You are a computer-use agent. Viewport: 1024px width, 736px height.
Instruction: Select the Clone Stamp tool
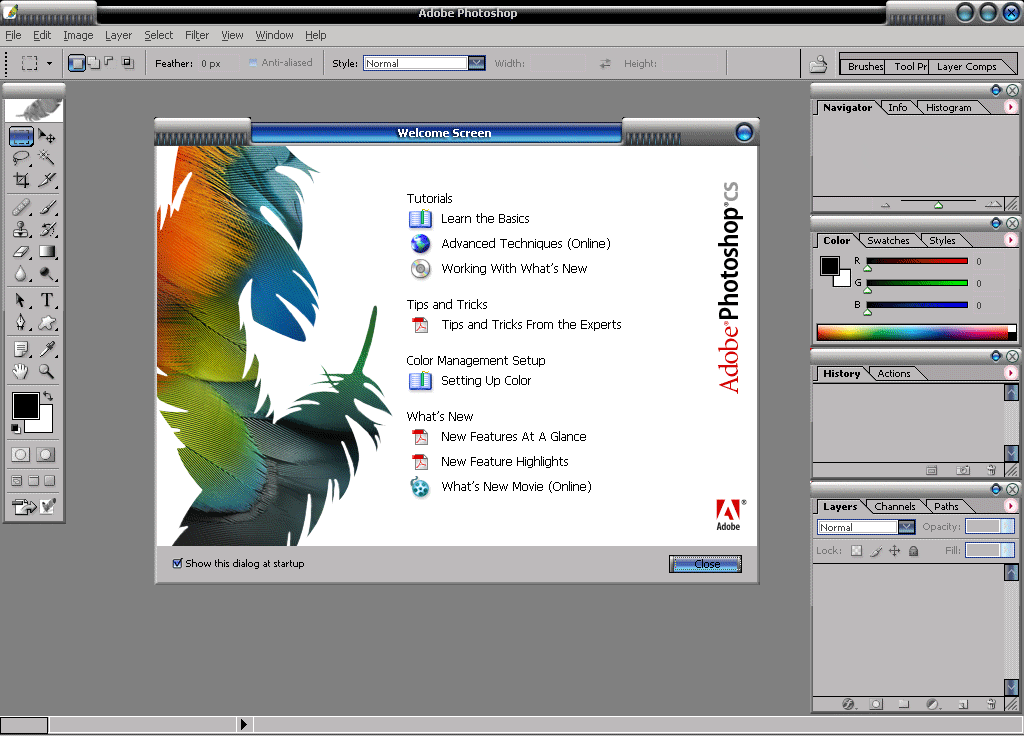pyautogui.click(x=21, y=229)
